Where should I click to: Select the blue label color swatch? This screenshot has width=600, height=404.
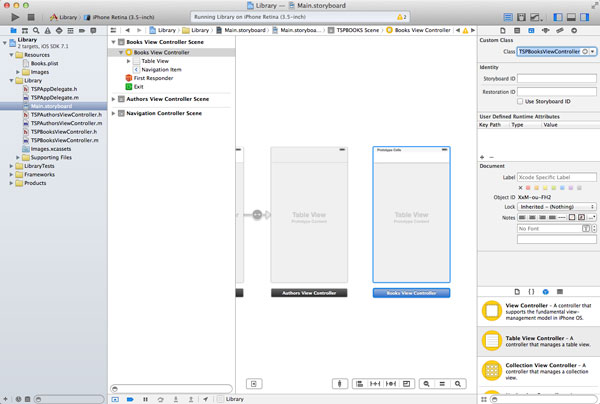(x=562, y=188)
